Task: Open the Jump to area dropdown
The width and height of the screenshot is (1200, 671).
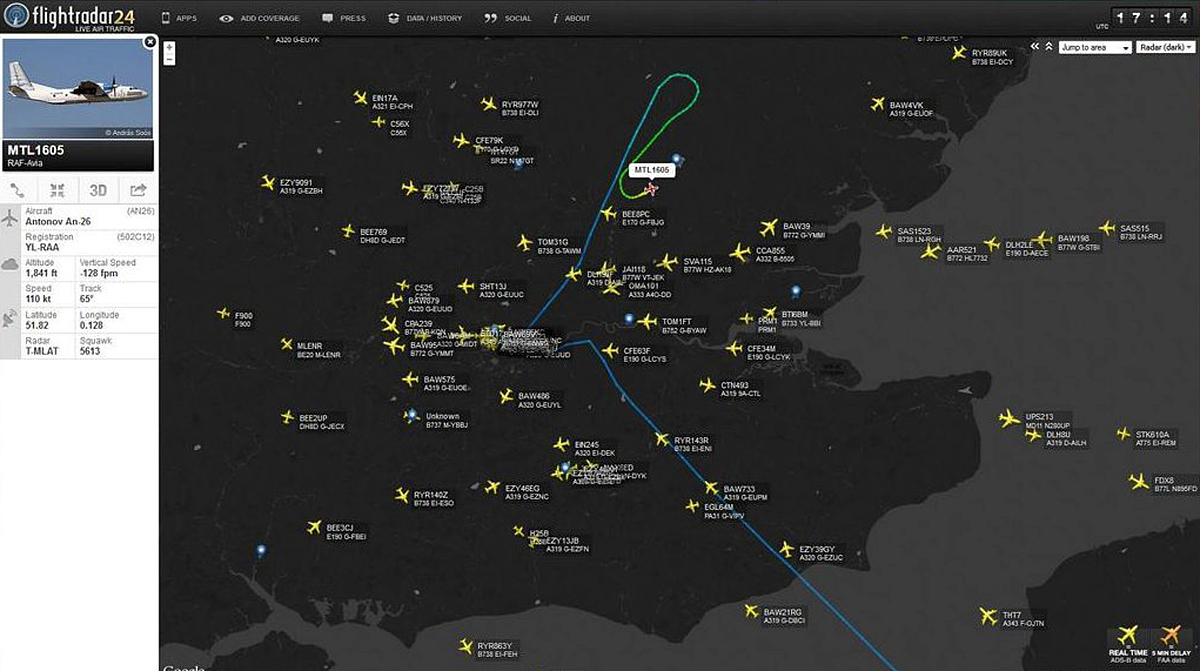Action: (1095, 47)
